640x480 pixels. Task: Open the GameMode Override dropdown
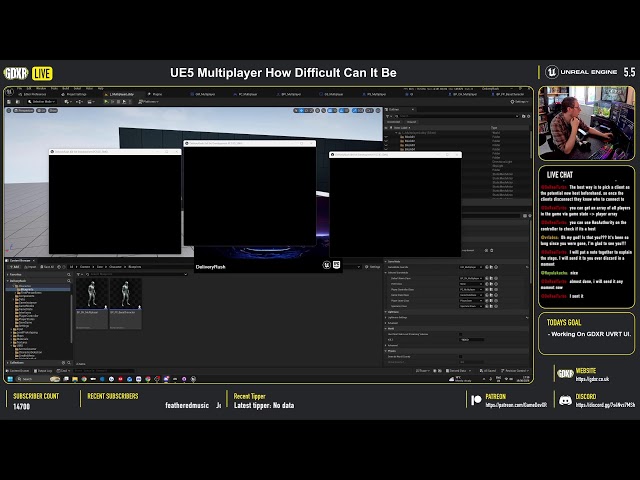click(471, 267)
